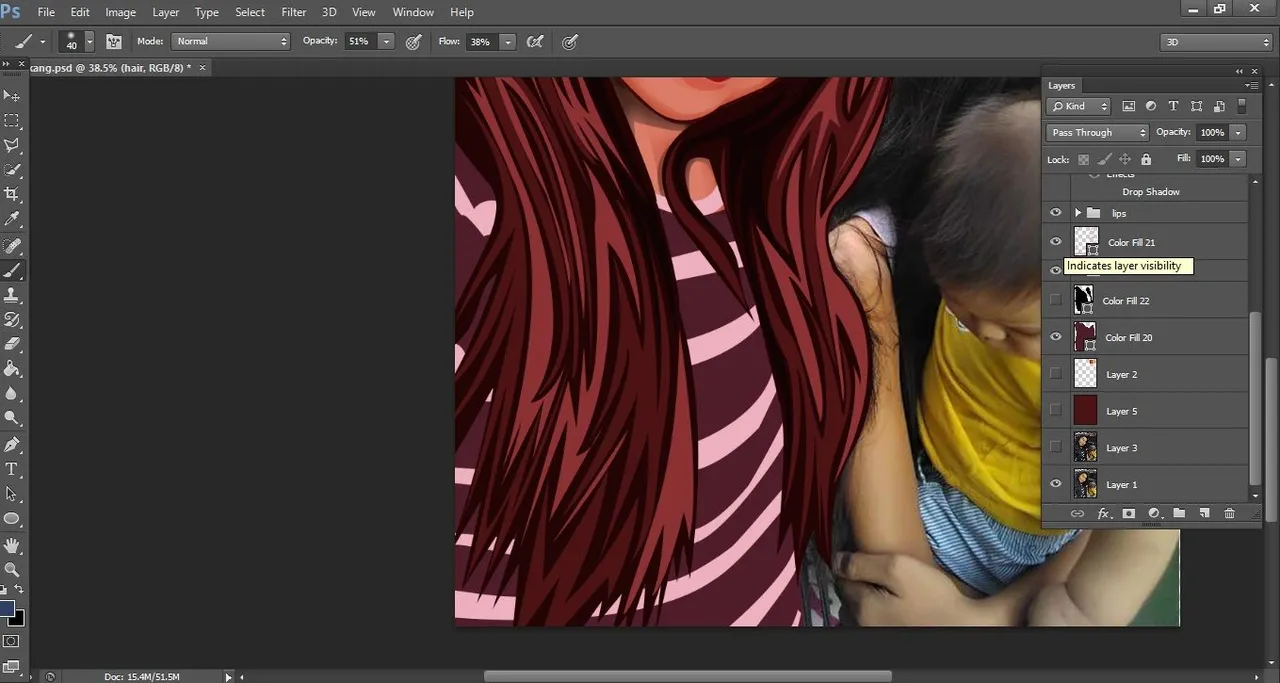Expand the lips layer group
Screen dimensions: 1280x683
1077,213
